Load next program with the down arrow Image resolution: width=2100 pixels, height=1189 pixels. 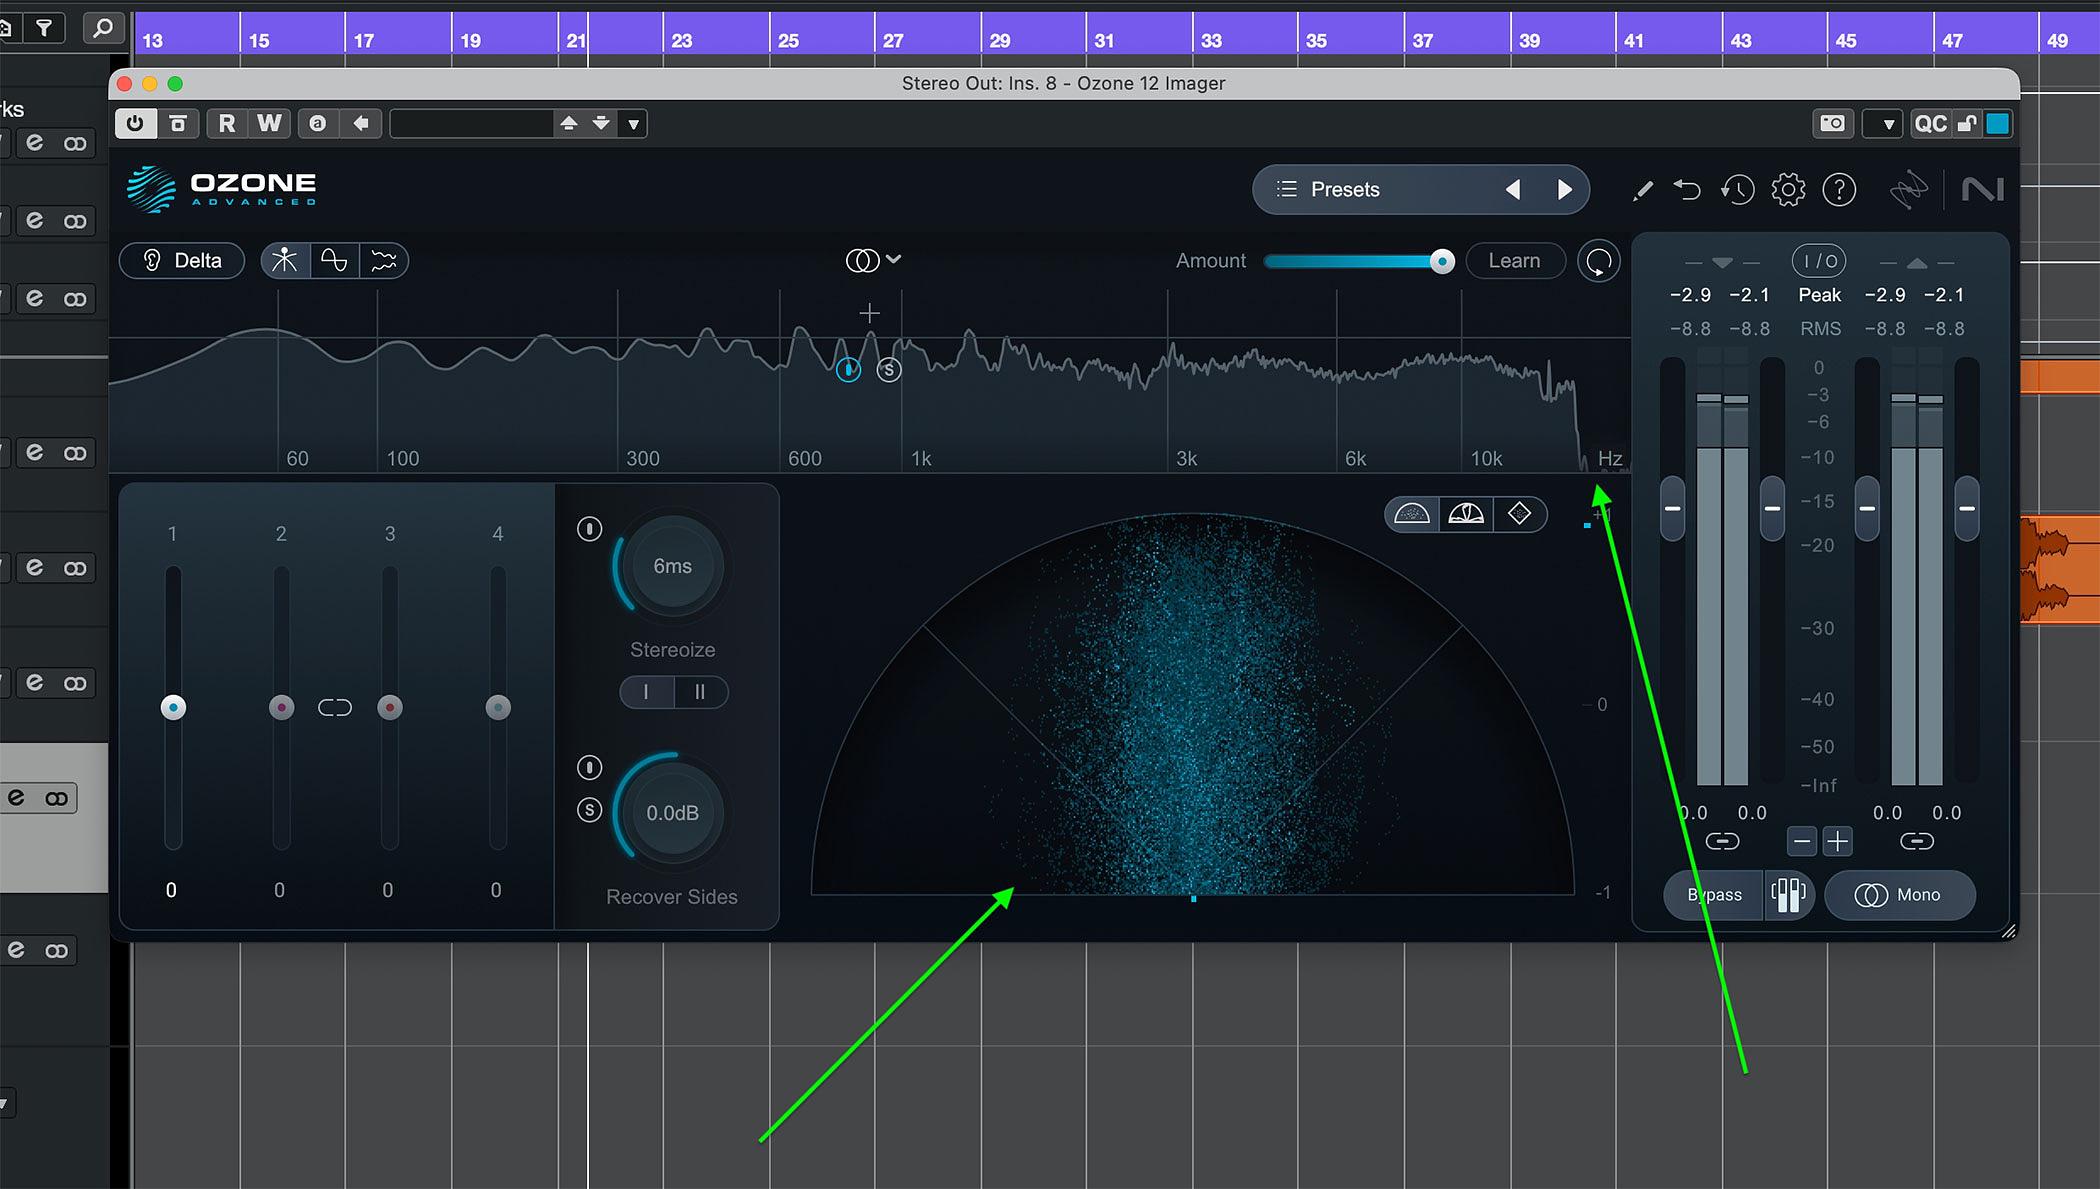601,123
